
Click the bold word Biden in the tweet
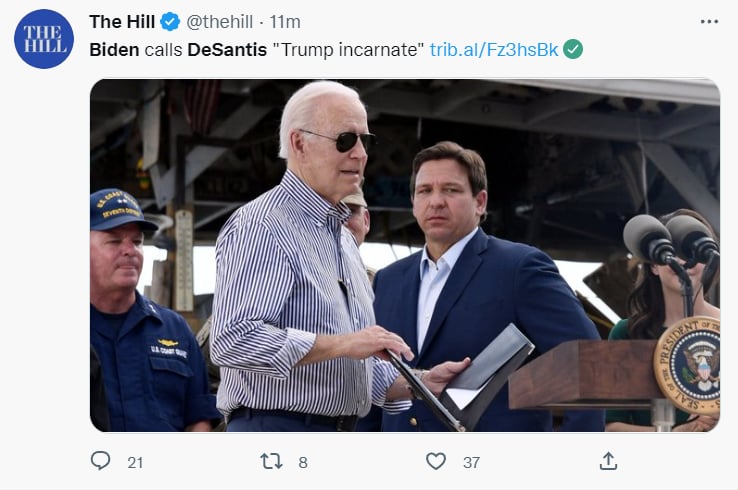pos(114,49)
